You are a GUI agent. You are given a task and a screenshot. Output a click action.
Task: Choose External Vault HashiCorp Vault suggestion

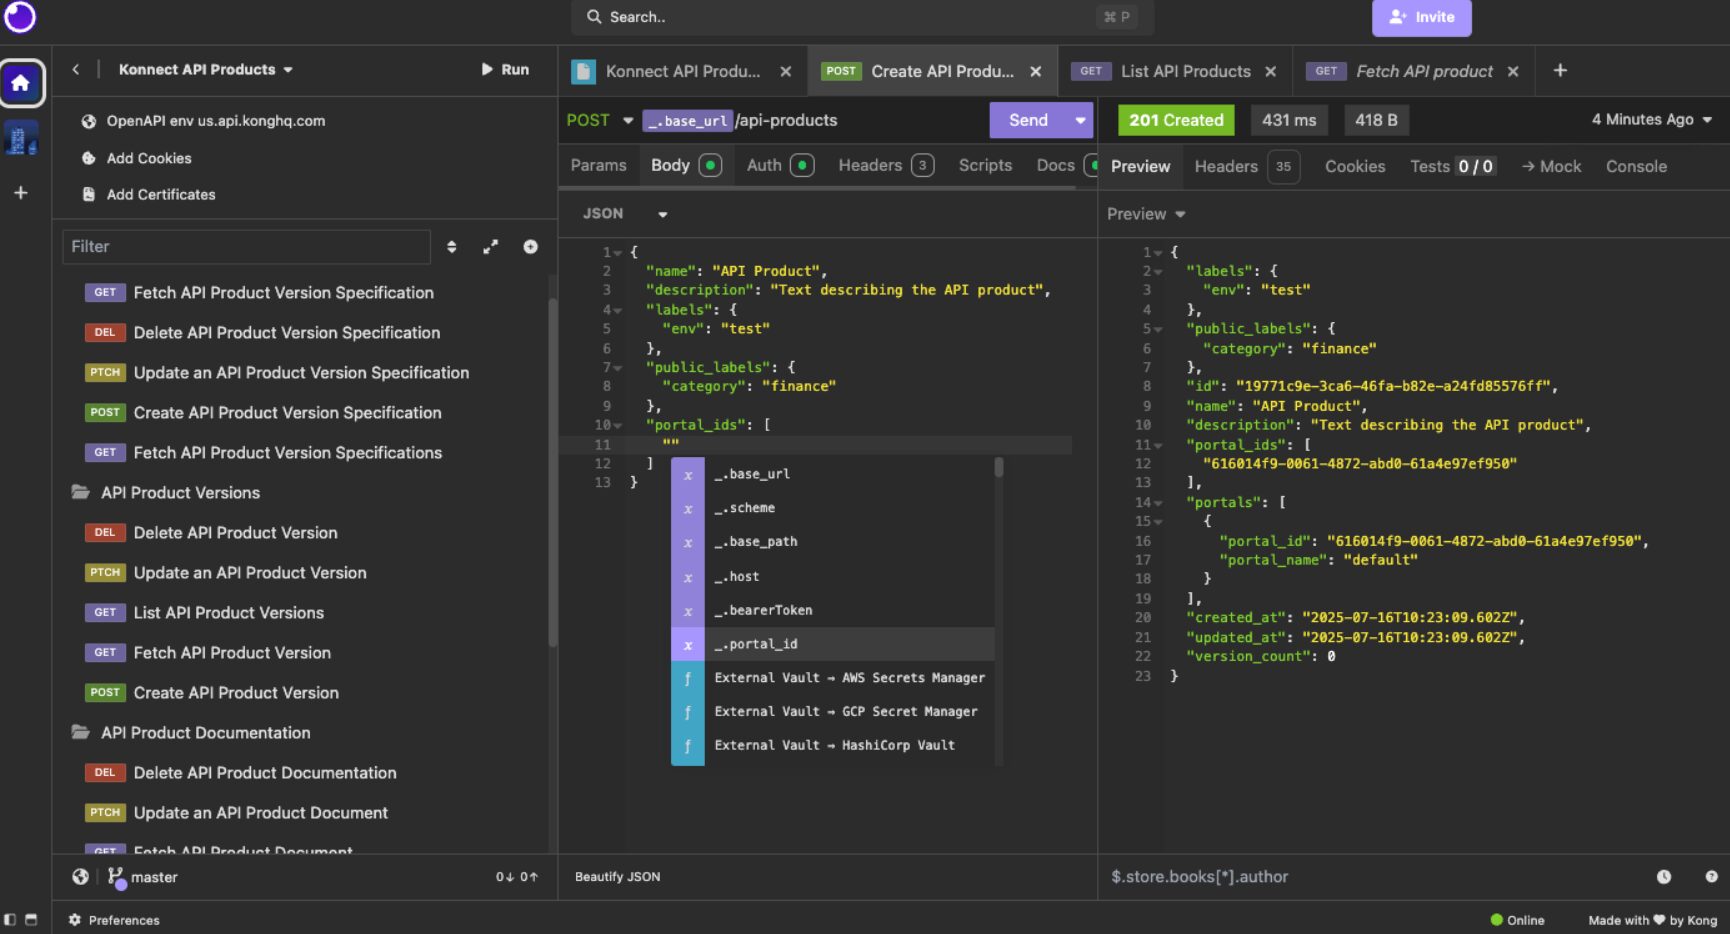pyautogui.click(x=832, y=745)
